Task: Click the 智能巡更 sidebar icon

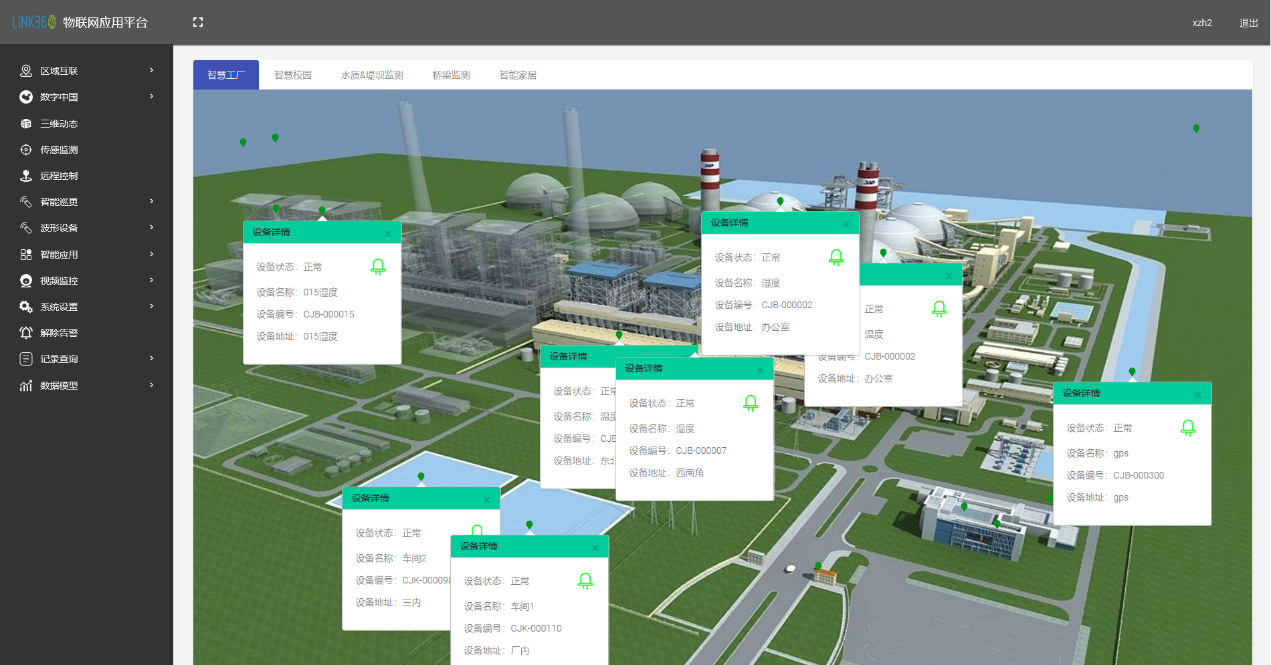Action: tap(26, 202)
